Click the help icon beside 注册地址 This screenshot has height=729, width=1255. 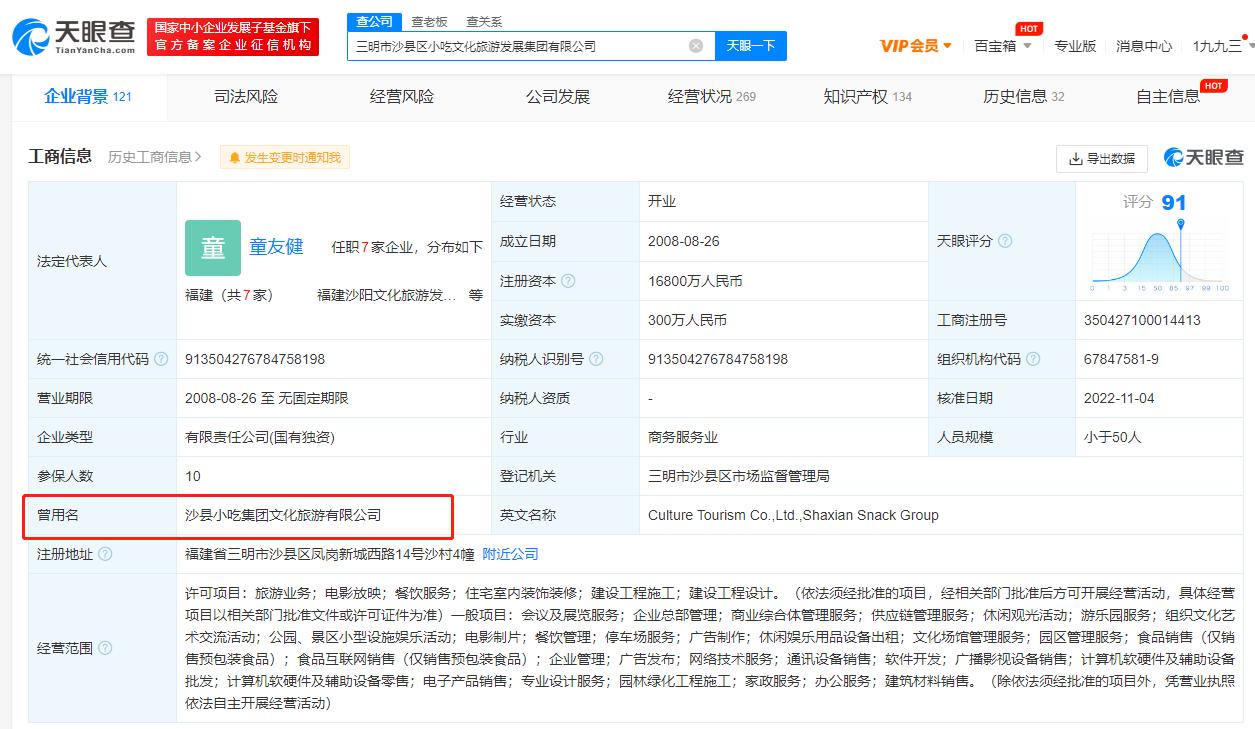pyautogui.click(x=105, y=554)
